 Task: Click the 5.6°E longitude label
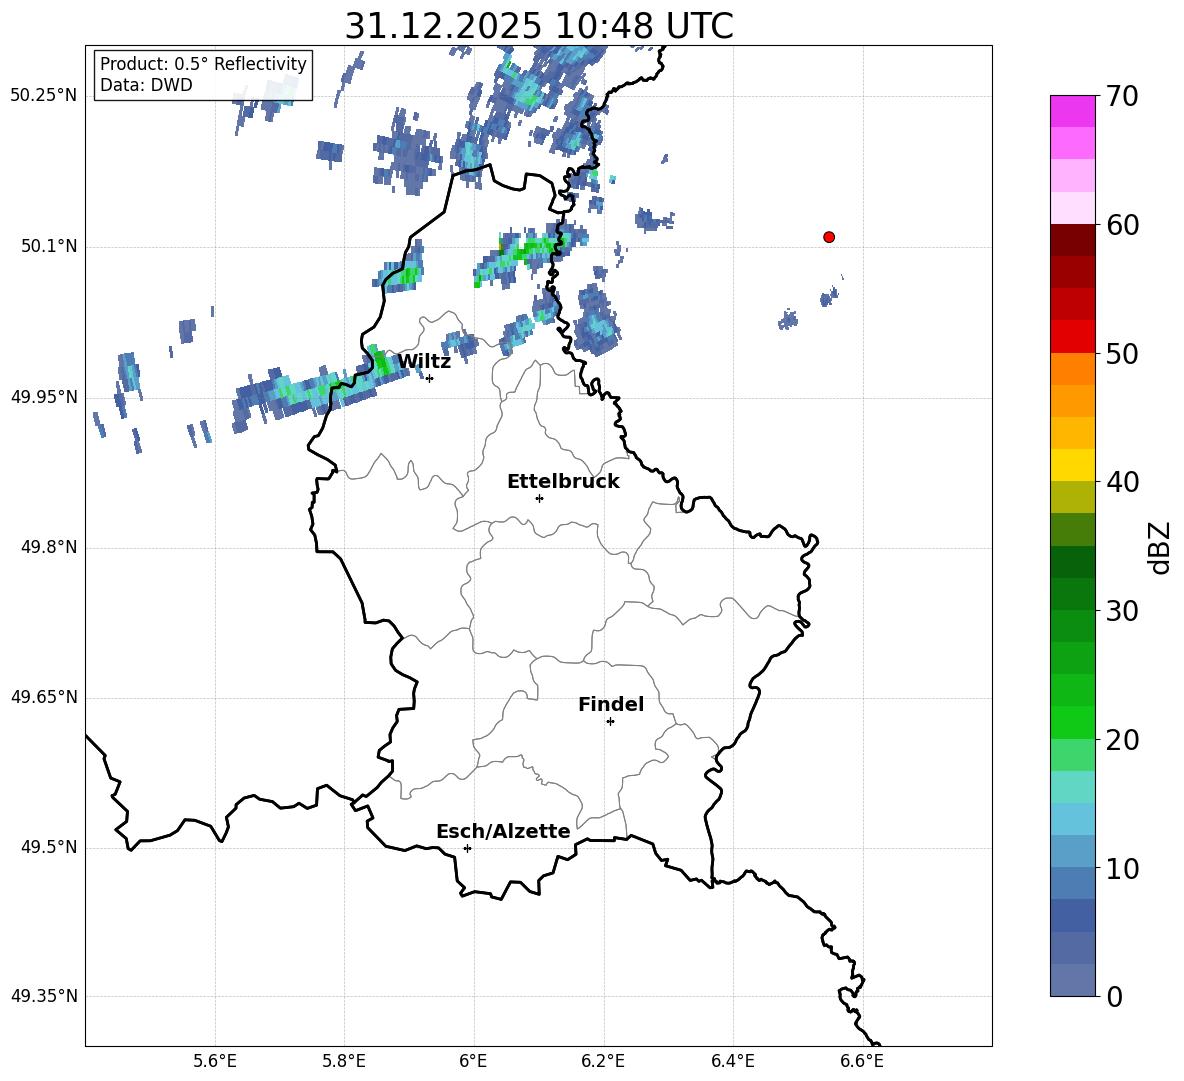[215, 1061]
